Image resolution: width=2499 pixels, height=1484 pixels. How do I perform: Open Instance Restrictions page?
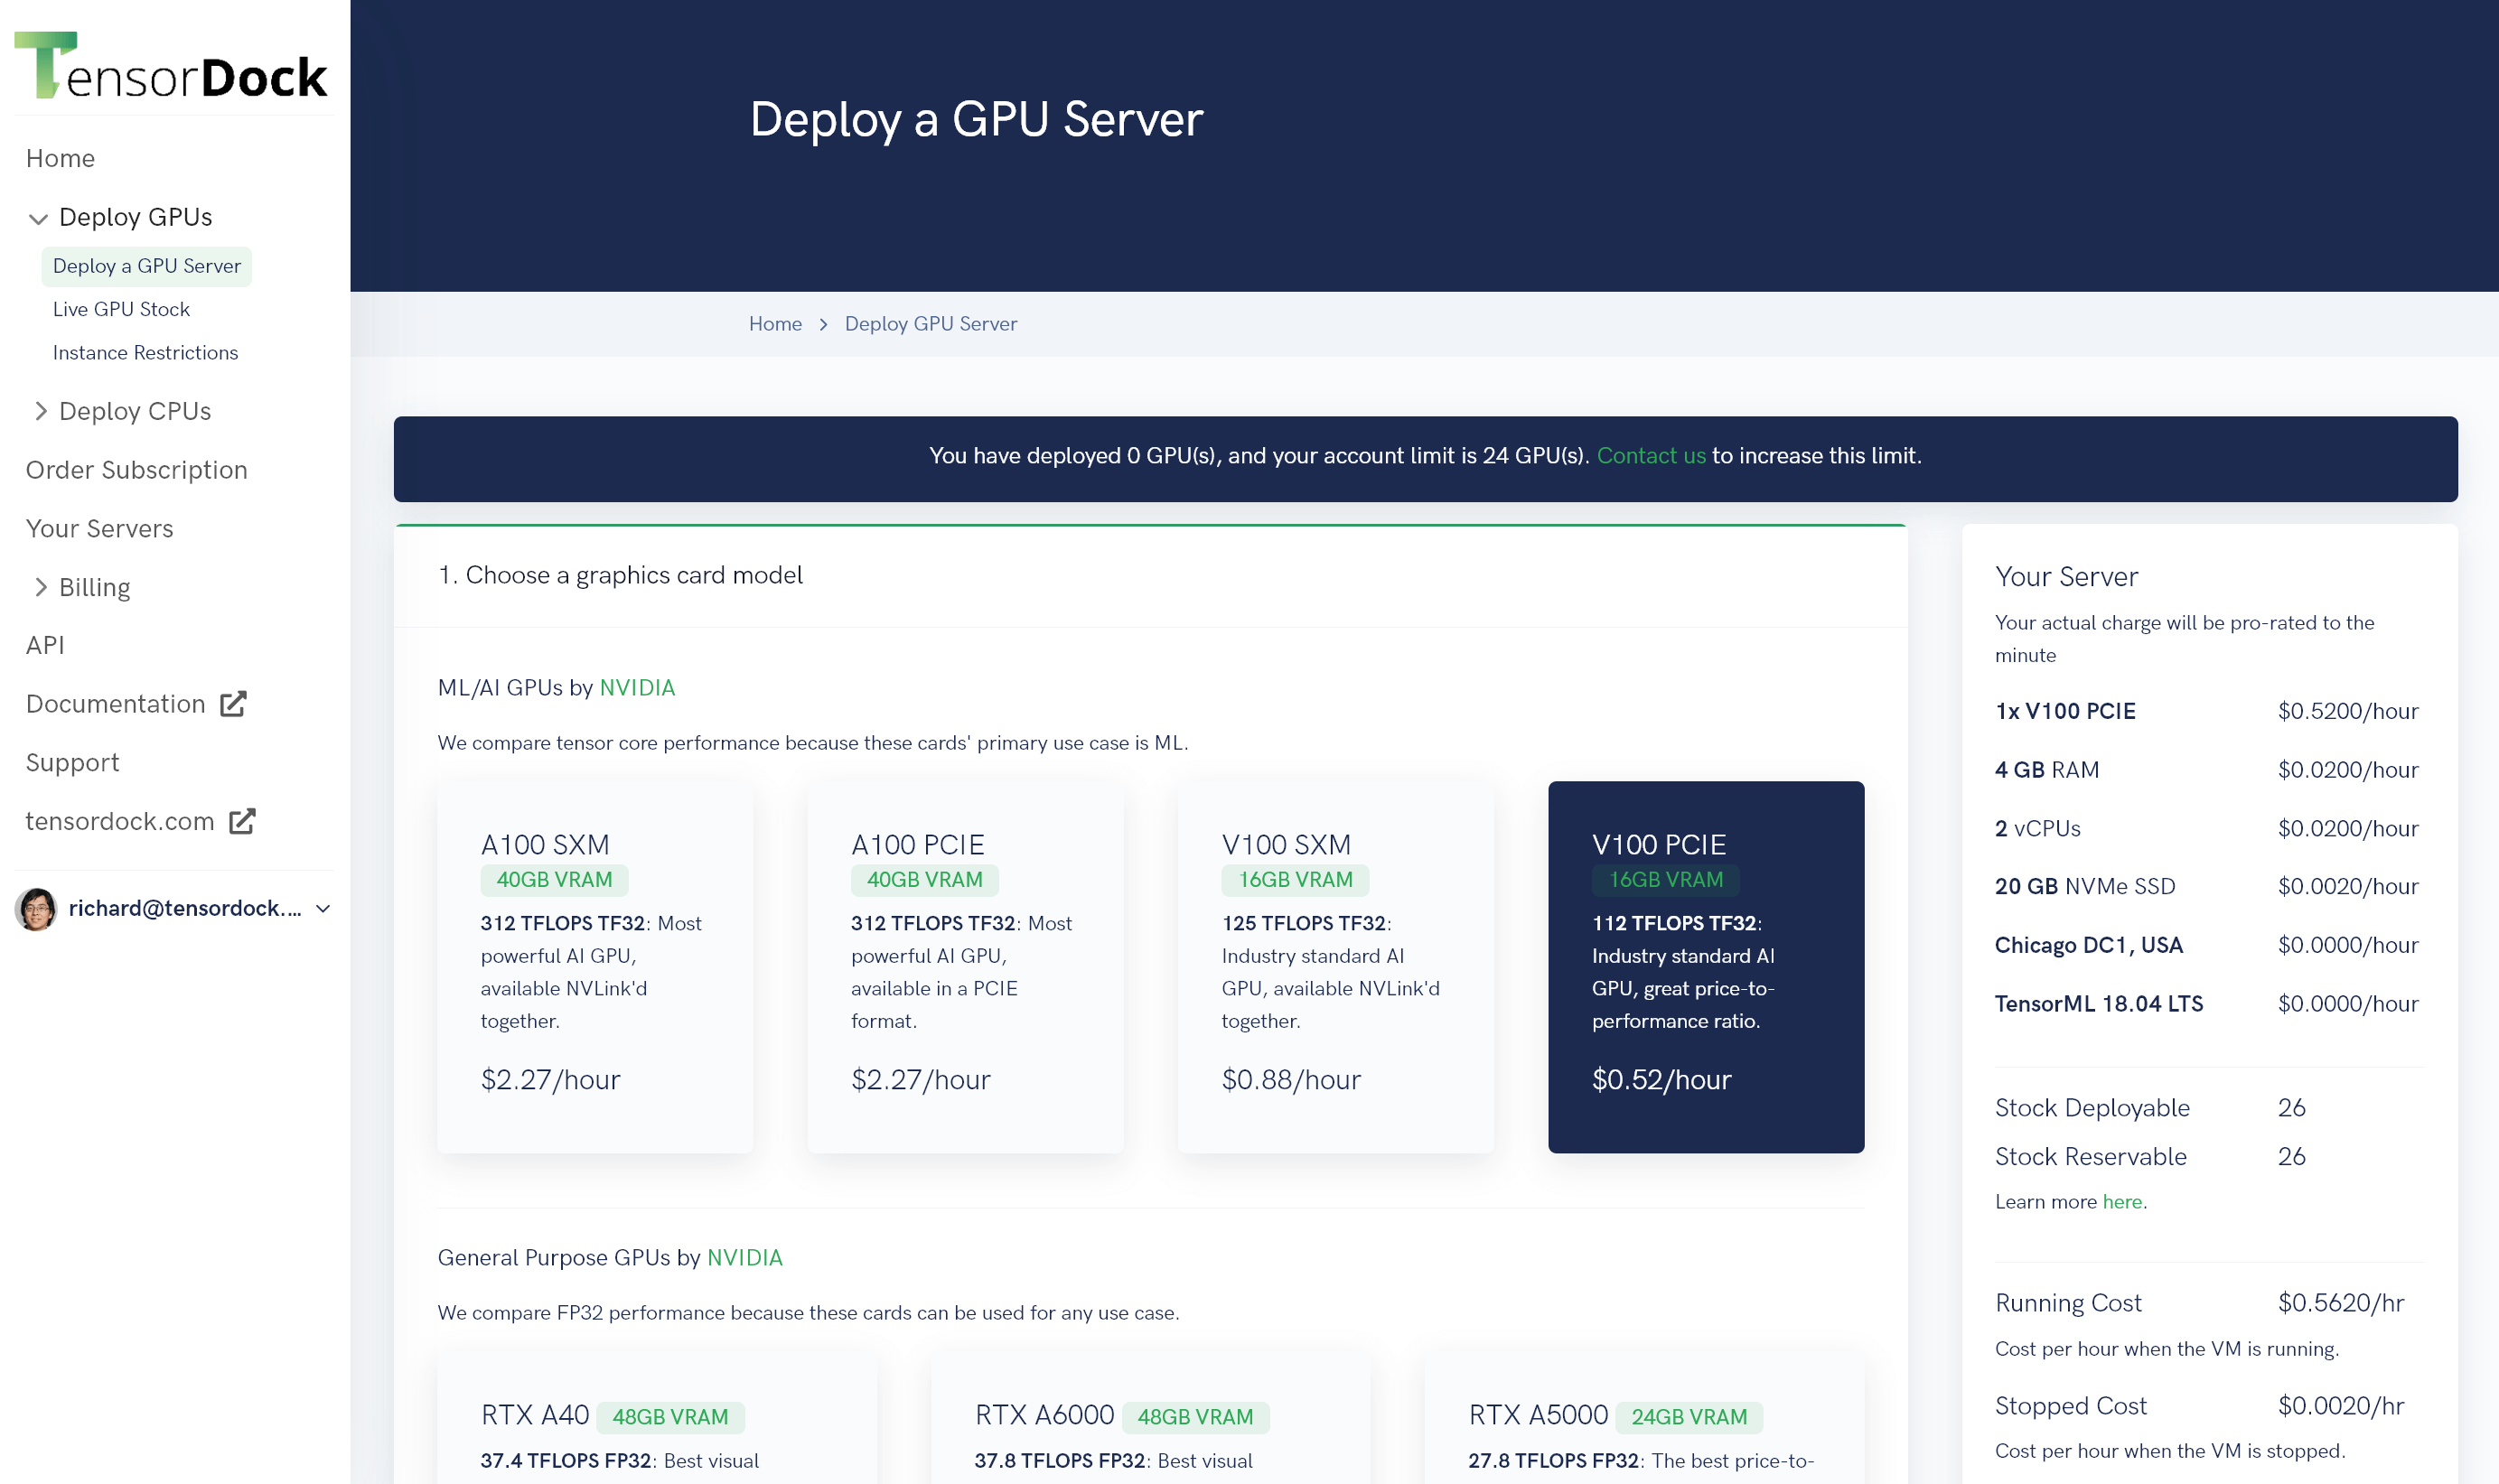[x=145, y=352]
